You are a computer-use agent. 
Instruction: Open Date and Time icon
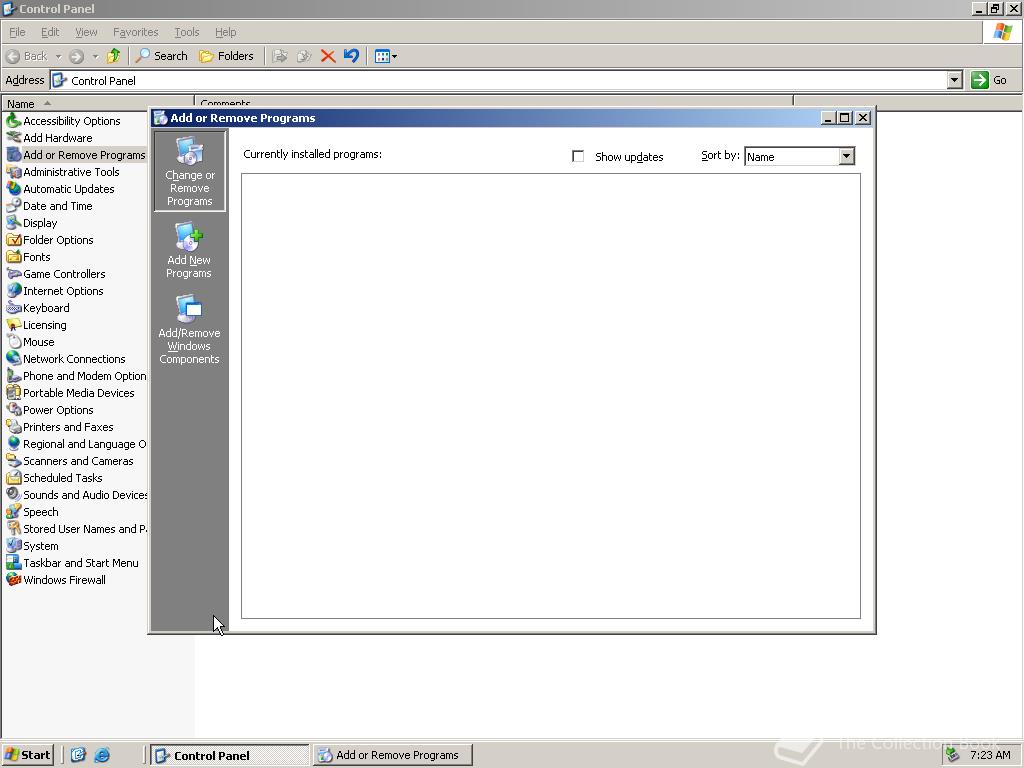point(14,206)
